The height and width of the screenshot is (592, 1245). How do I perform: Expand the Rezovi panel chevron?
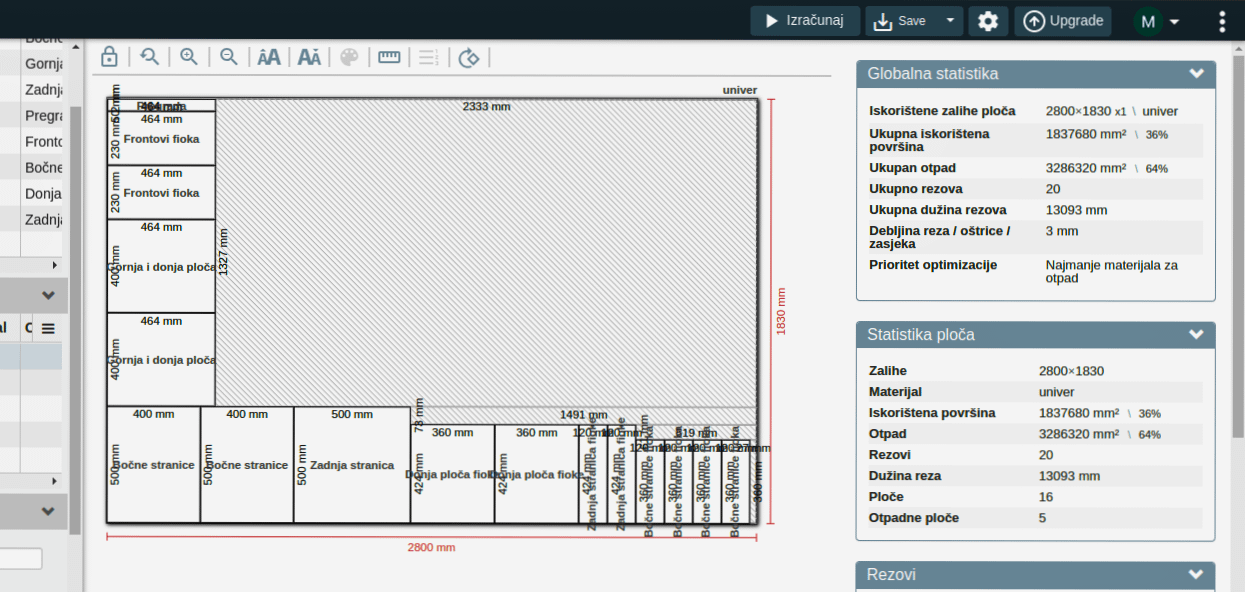click(x=1196, y=575)
